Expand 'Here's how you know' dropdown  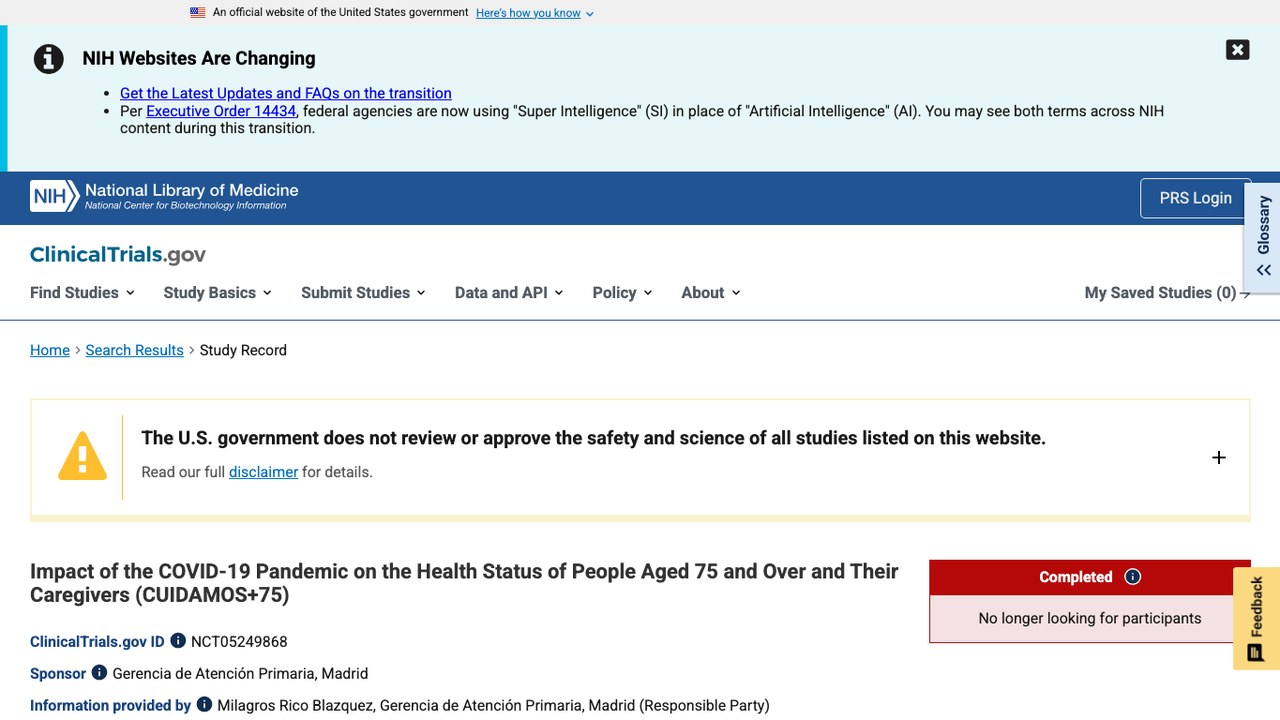535,13
